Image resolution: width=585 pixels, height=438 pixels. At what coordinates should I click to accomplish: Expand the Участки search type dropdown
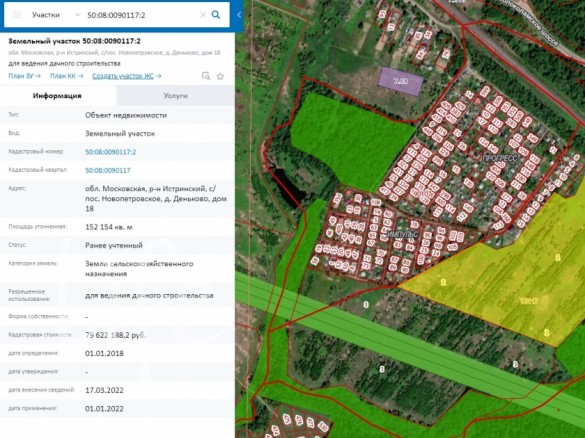[x=56, y=15]
